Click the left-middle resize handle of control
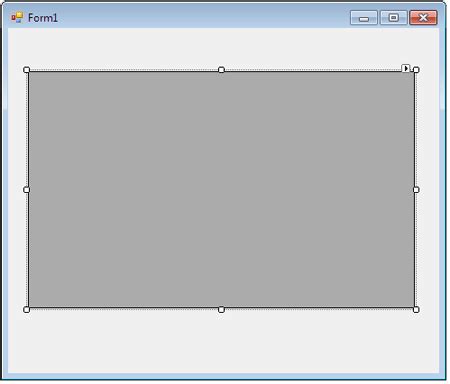This screenshot has height=384, width=450. (x=27, y=190)
